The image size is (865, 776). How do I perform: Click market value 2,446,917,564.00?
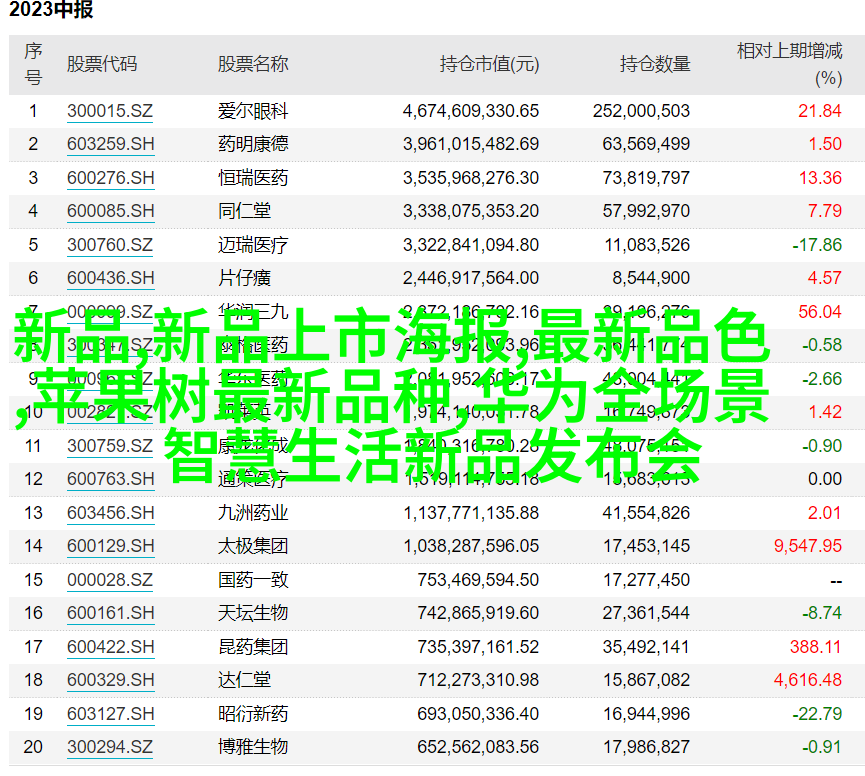[x=471, y=278]
